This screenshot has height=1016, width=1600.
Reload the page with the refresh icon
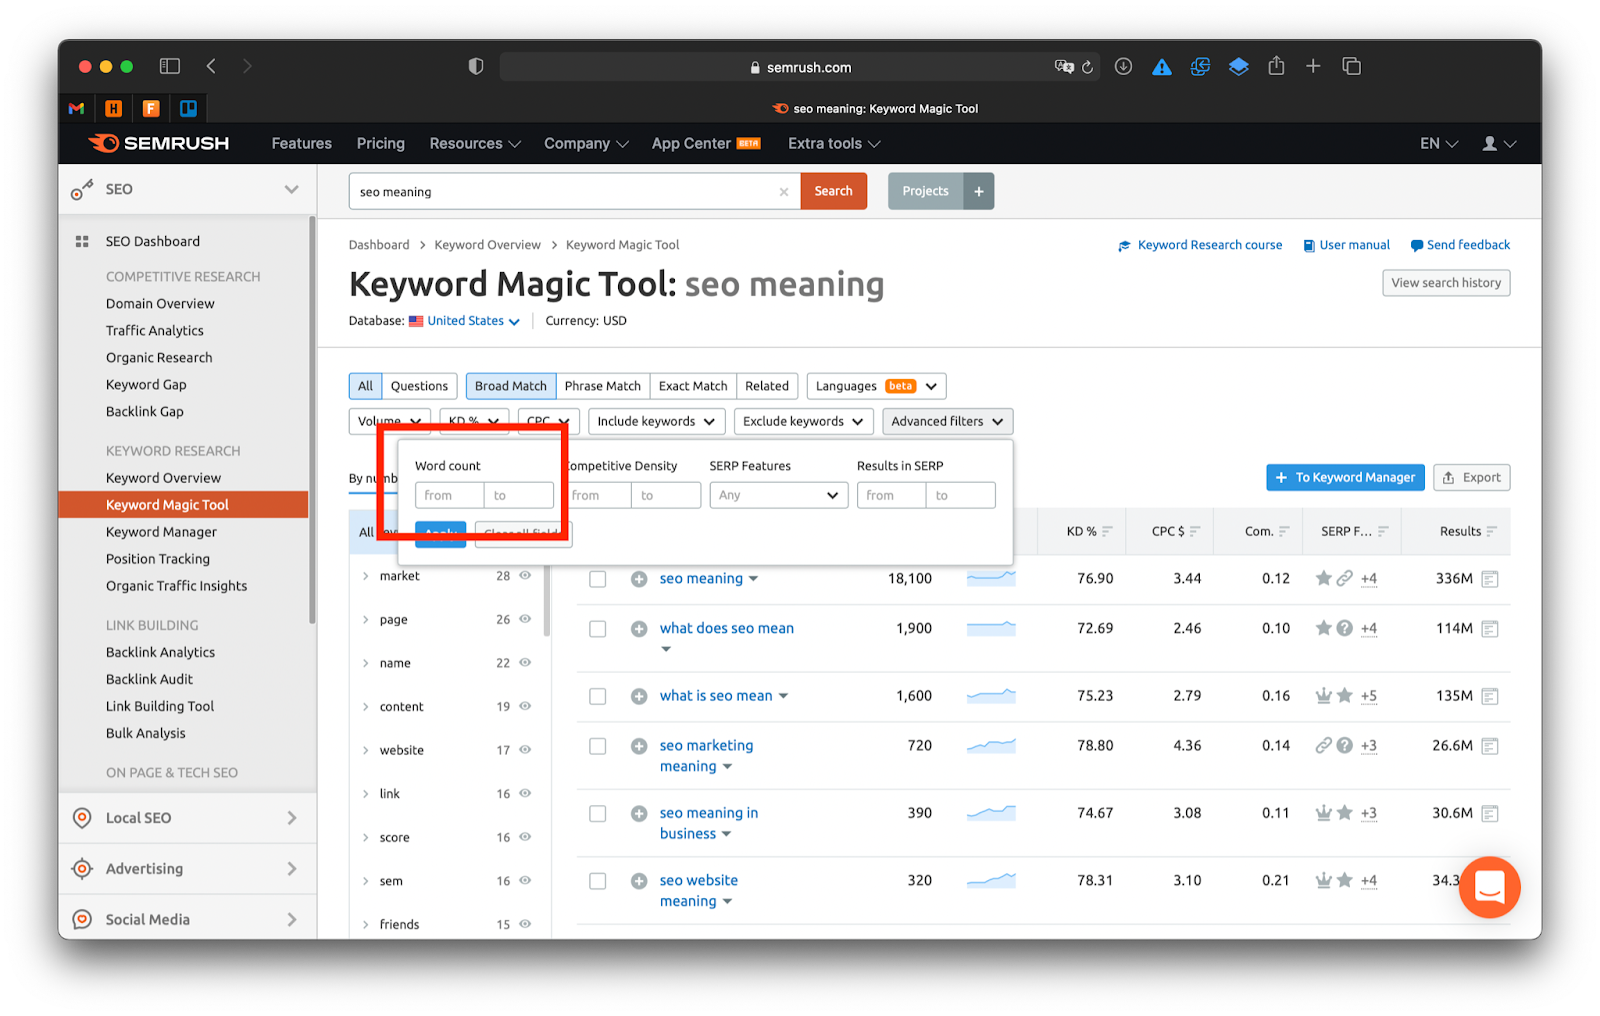pos(1087,67)
